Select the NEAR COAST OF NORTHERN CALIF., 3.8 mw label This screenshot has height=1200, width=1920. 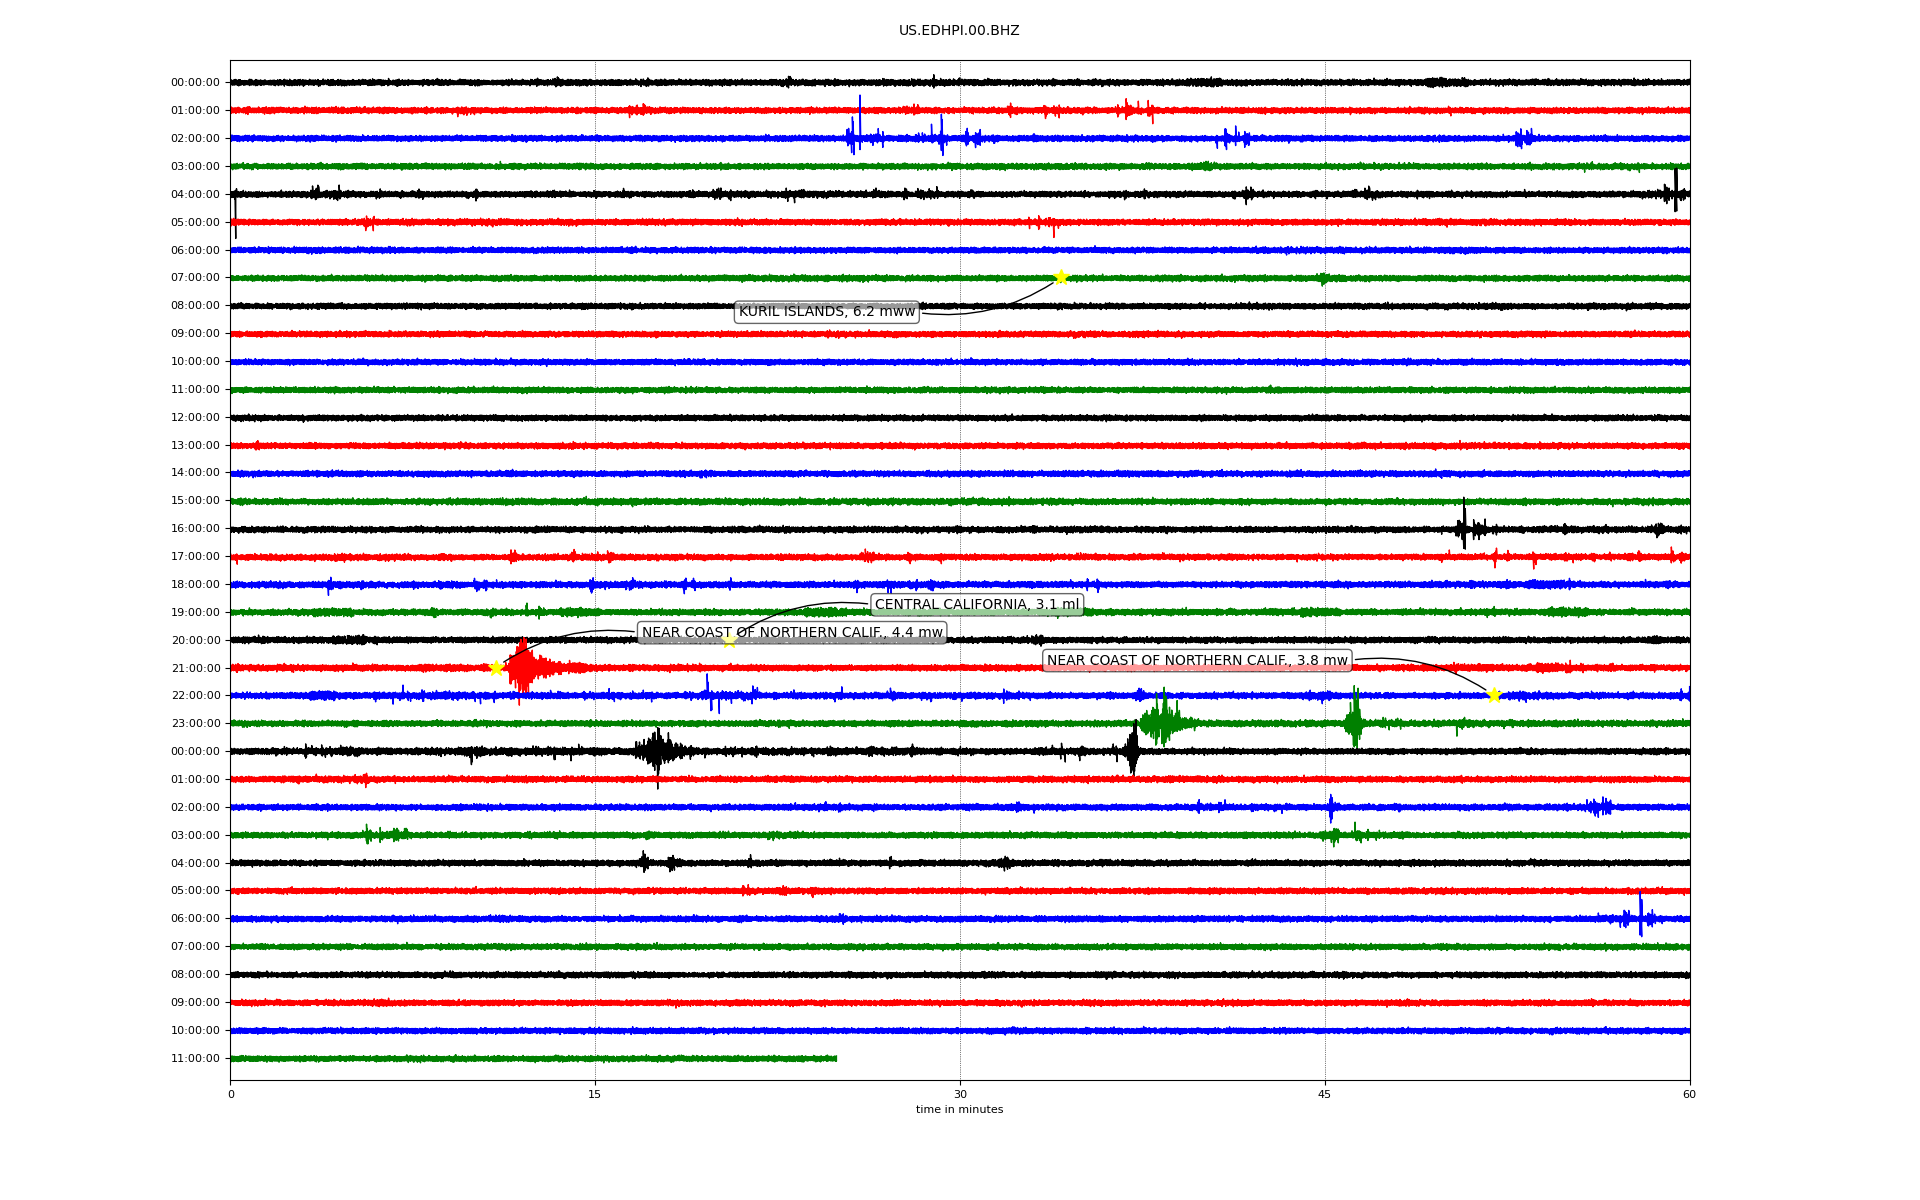click(x=1197, y=660)
